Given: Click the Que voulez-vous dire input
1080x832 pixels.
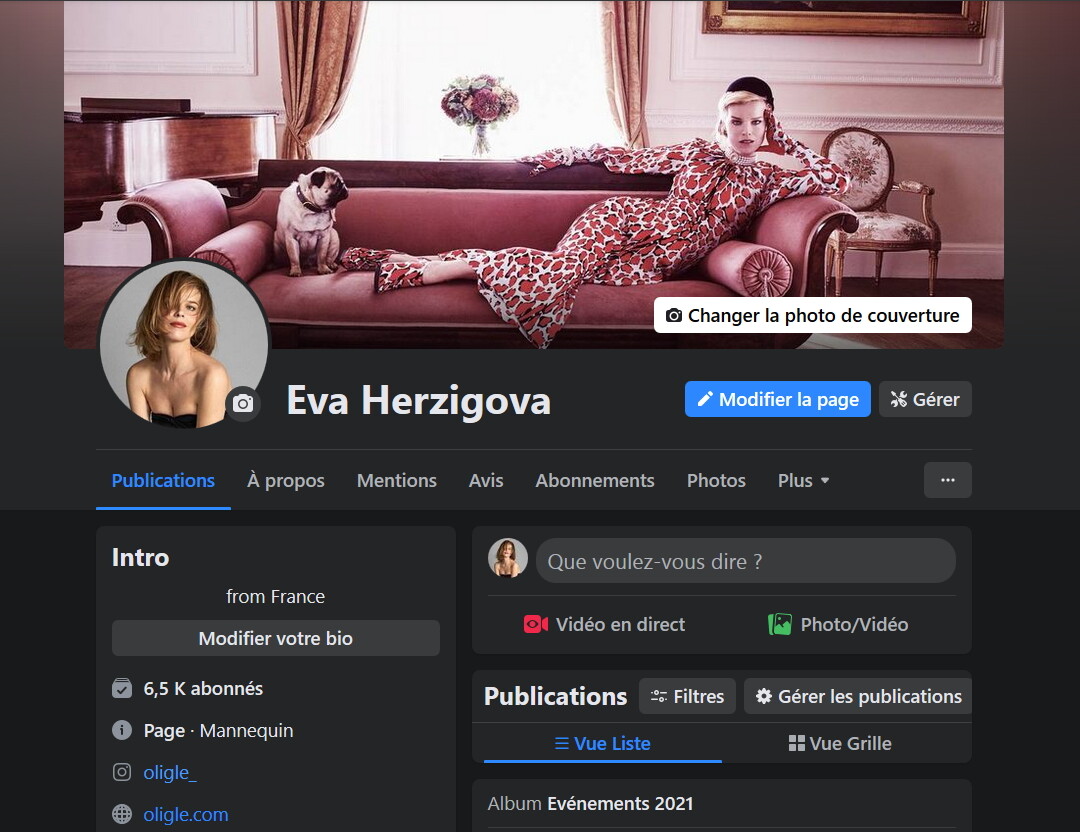Looking at the screenshot, I should point(745,561).
